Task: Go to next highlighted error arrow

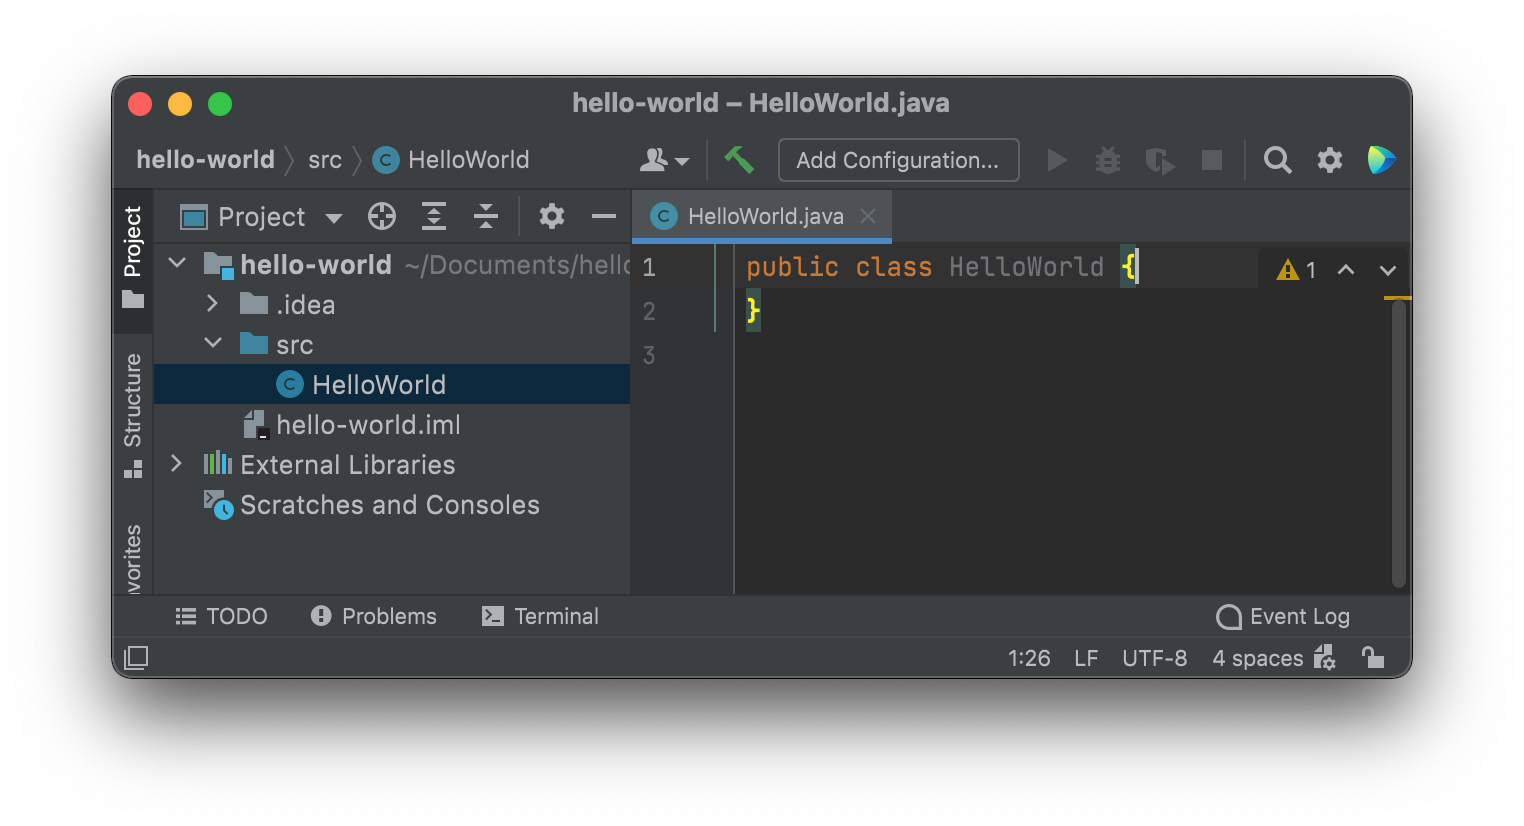Action: click(x=1388, y=269)
